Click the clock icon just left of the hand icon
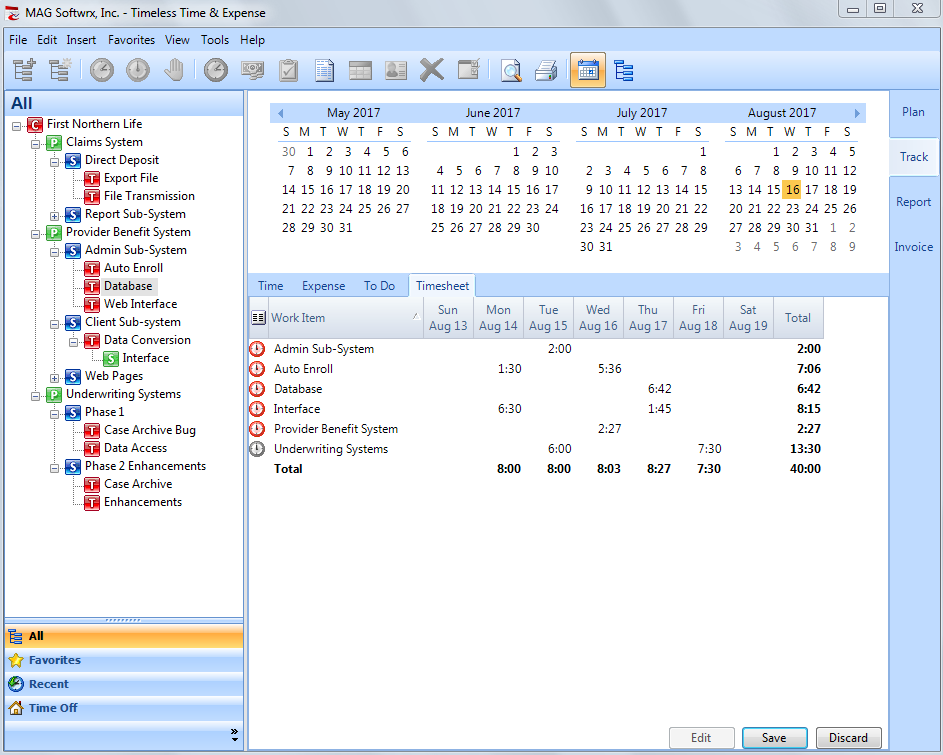This screenshot has width=943, height=755. [x=138, y=70]
